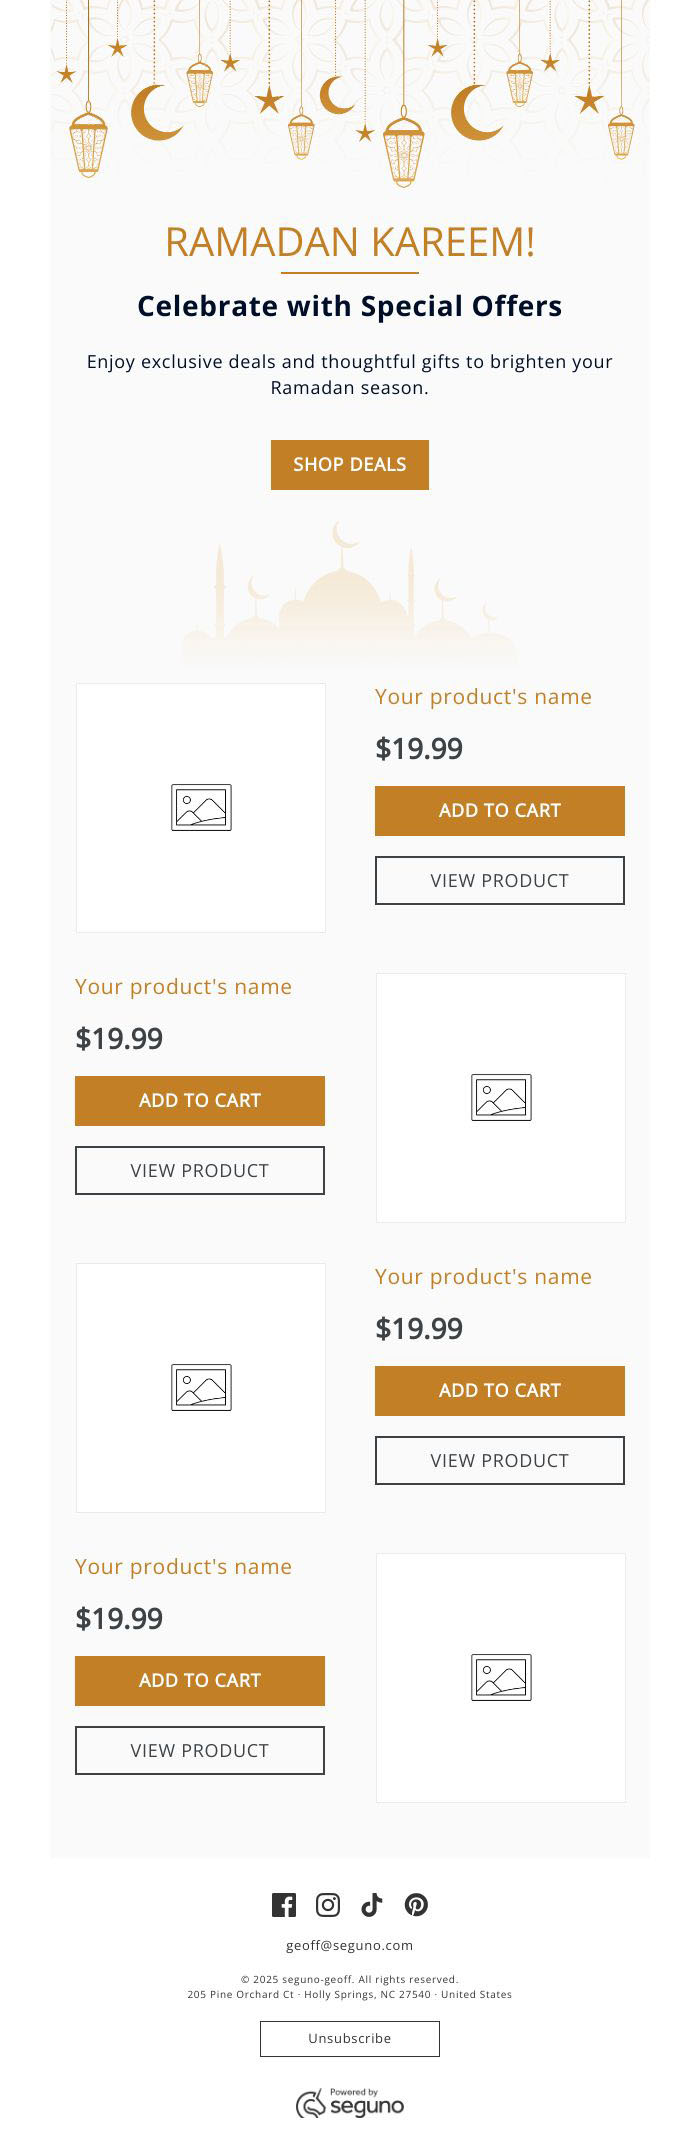Click the first product's name link
This screenshot has height=2138, width=700.
click(483, 697)
